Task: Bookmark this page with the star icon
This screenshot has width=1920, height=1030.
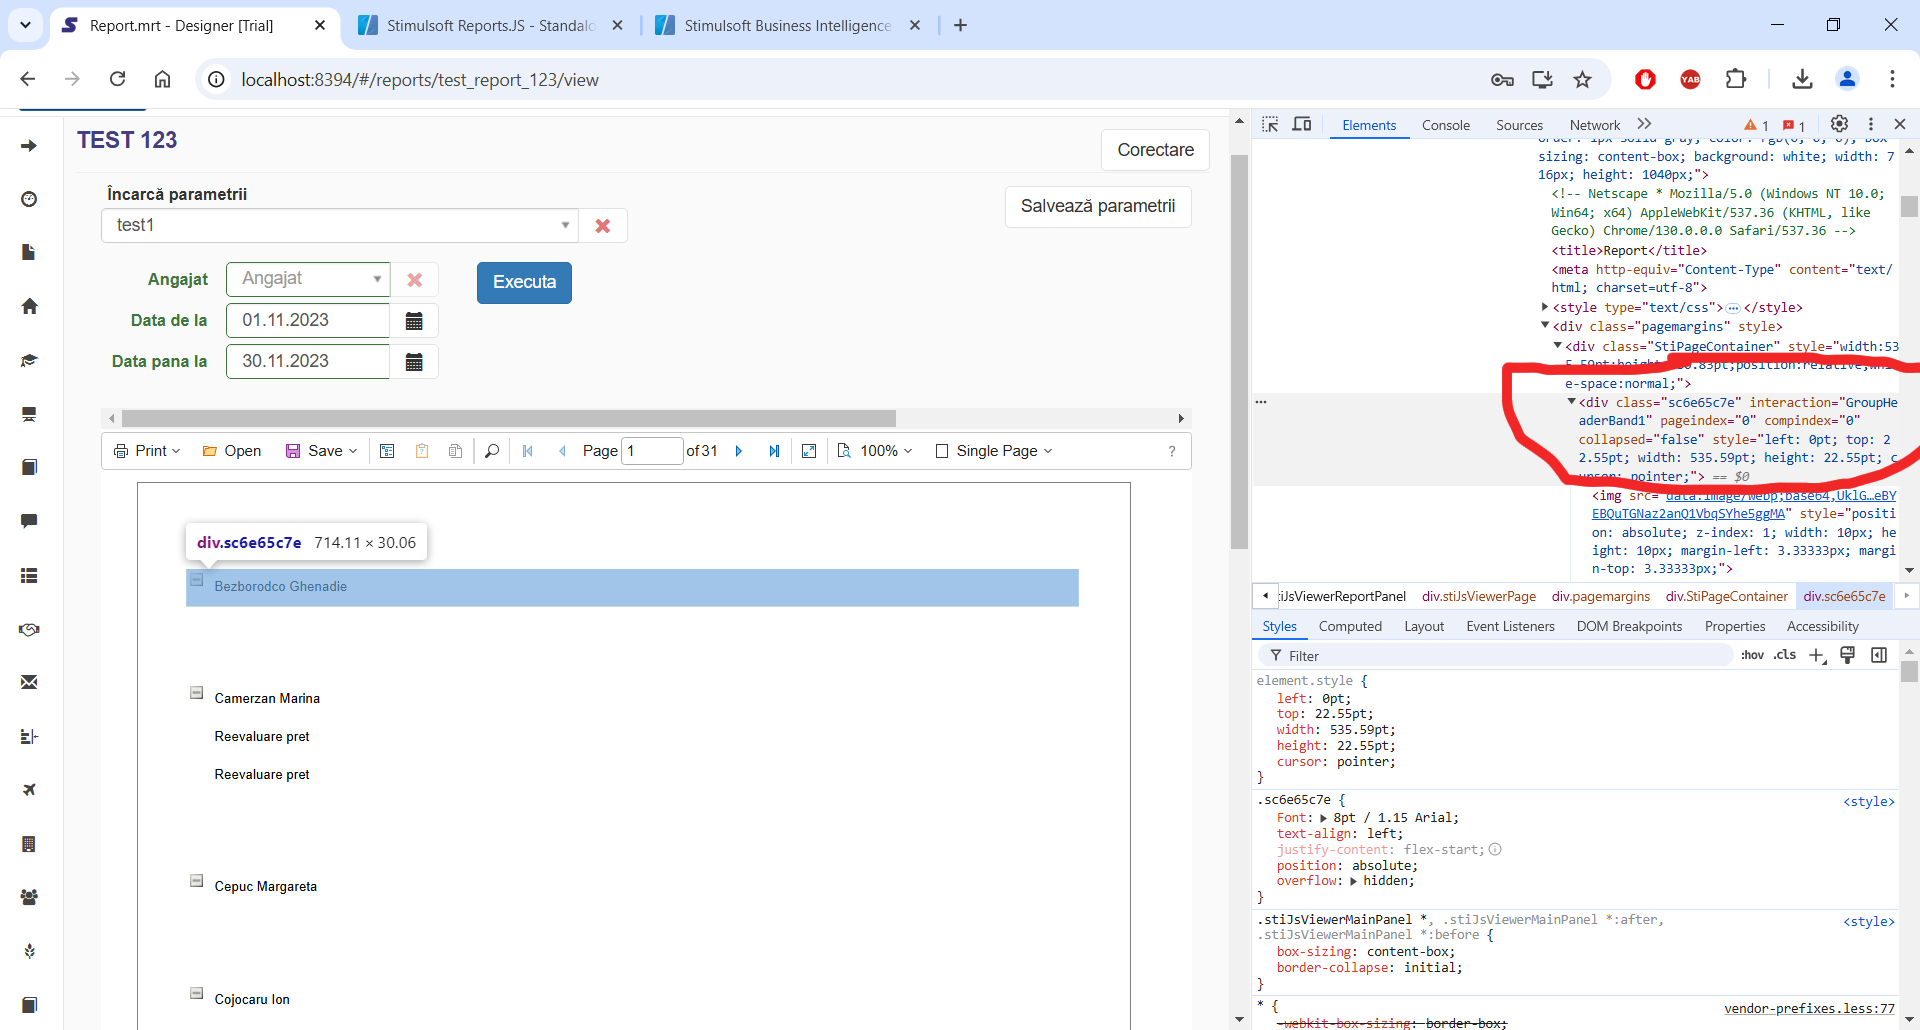Action: pos(1582,79)
